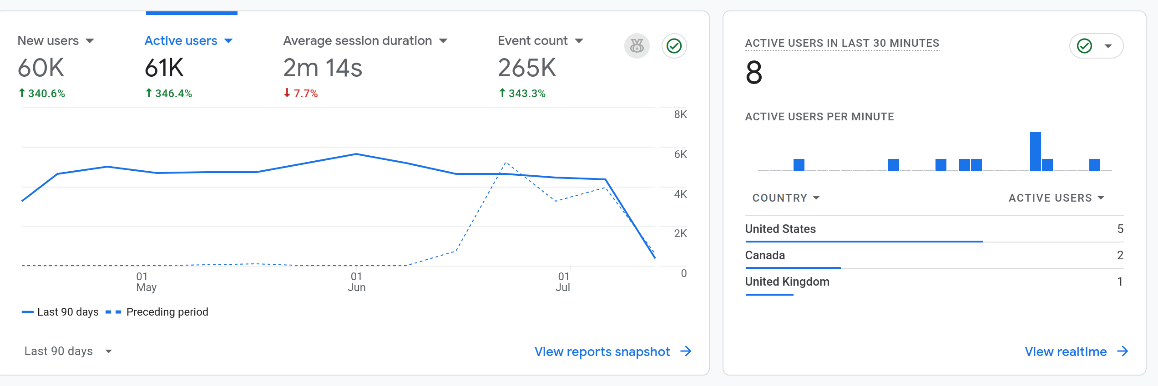Screen dimensions: 1158x386
Task: Open the New users metric dropdown
Action: pos(55,41)
